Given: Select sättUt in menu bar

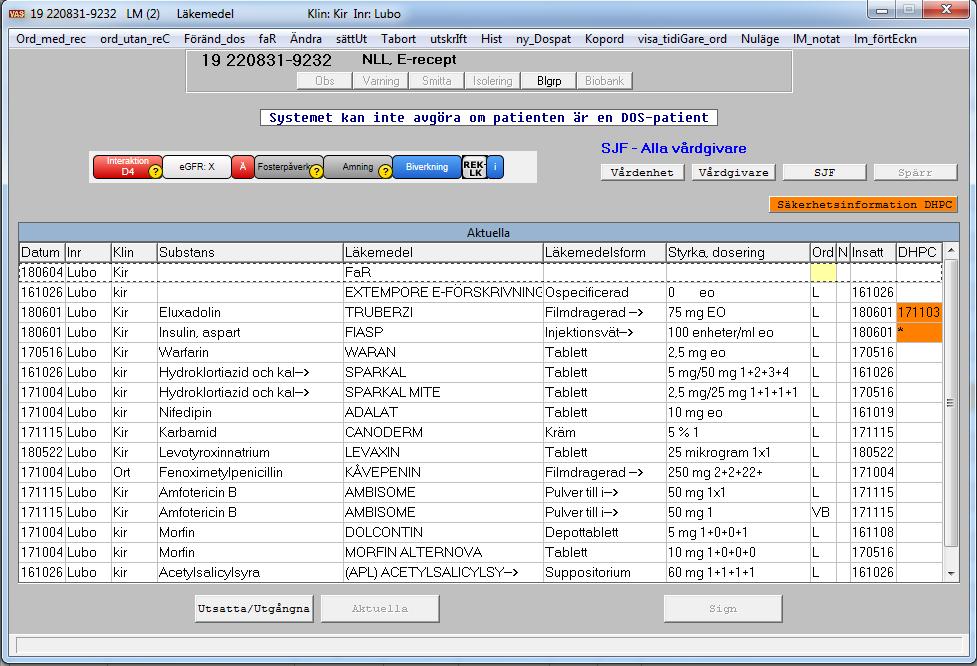Looking at the screenshot, I should click(x=351, y=39).
